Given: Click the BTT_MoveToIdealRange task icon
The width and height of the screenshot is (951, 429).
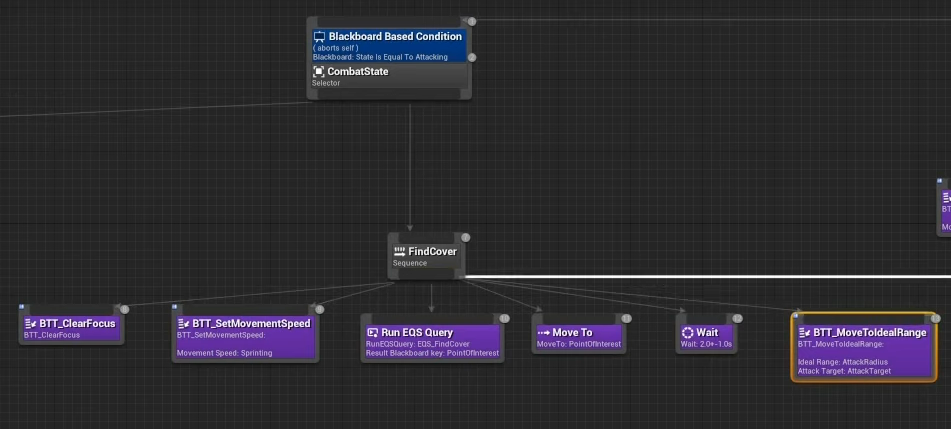Looking at the screenshot, I should (x=804, y=332).
